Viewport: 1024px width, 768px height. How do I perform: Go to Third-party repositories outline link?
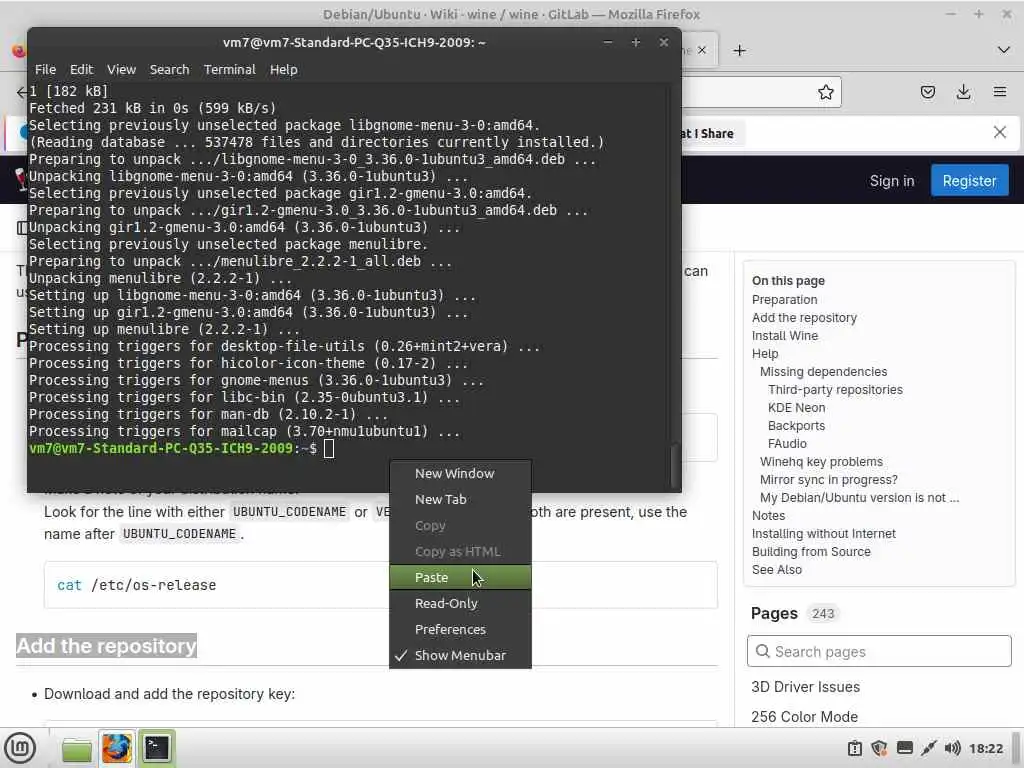tap(835, 390)
